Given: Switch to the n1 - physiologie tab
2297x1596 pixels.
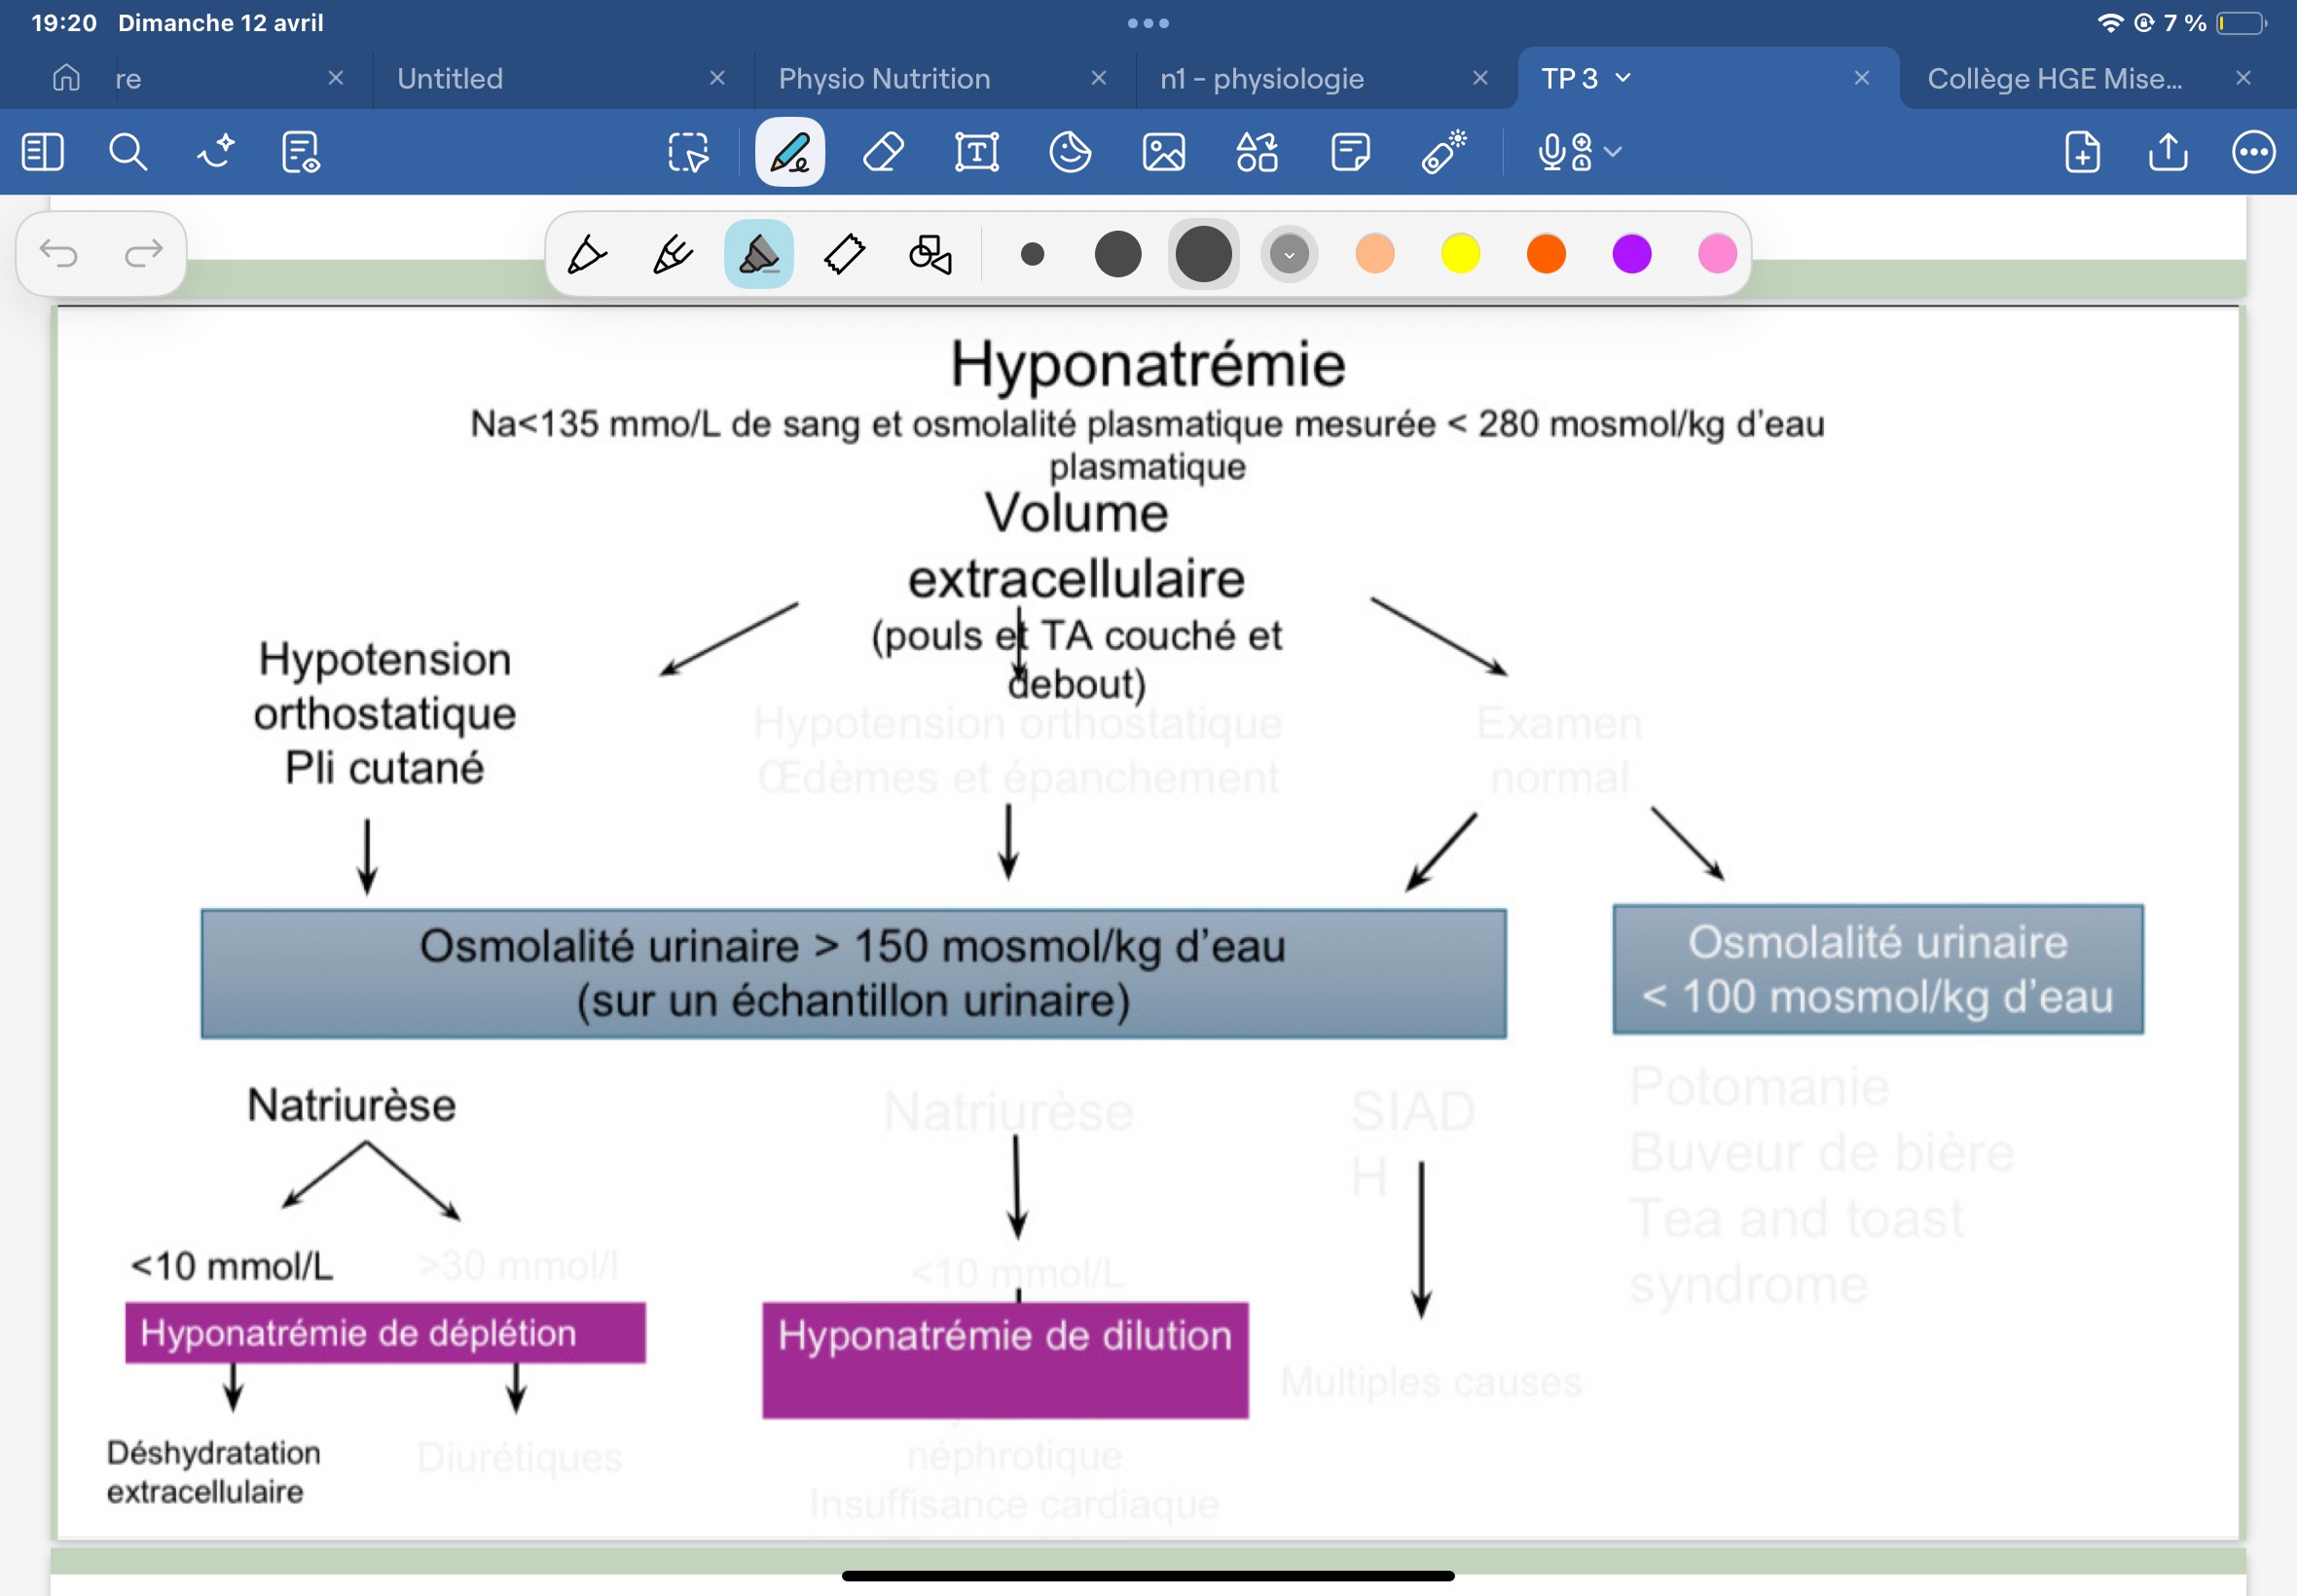Looking at the screenshot, I should [1262, 78].
